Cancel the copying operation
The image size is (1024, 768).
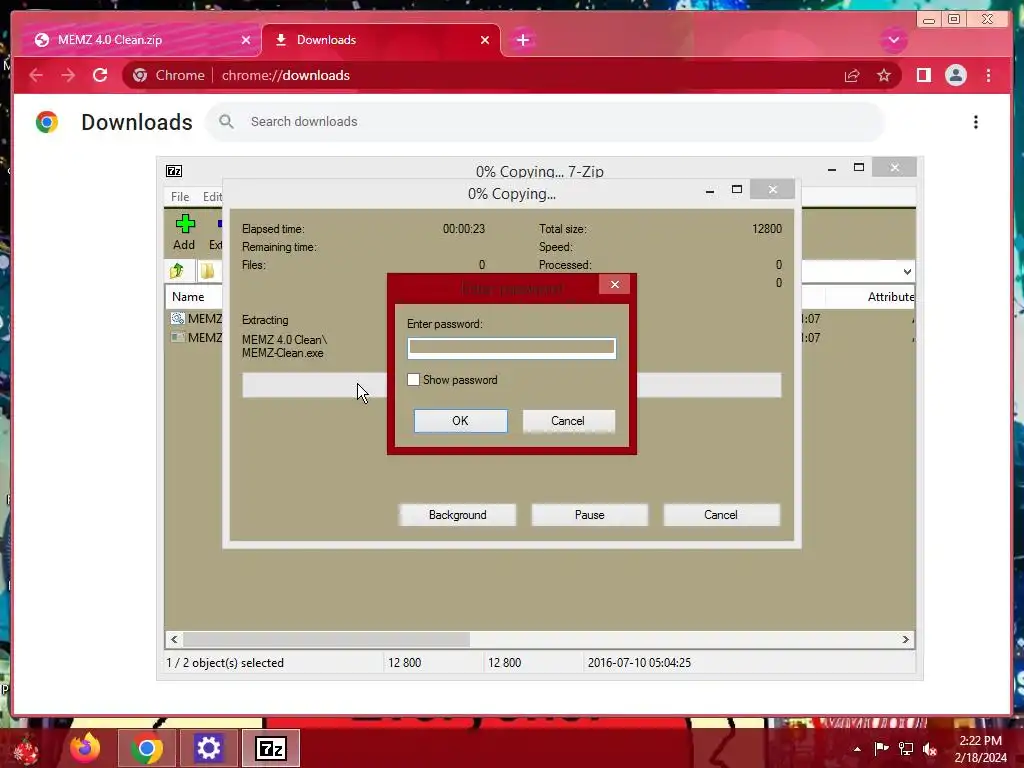pos(721,515)
